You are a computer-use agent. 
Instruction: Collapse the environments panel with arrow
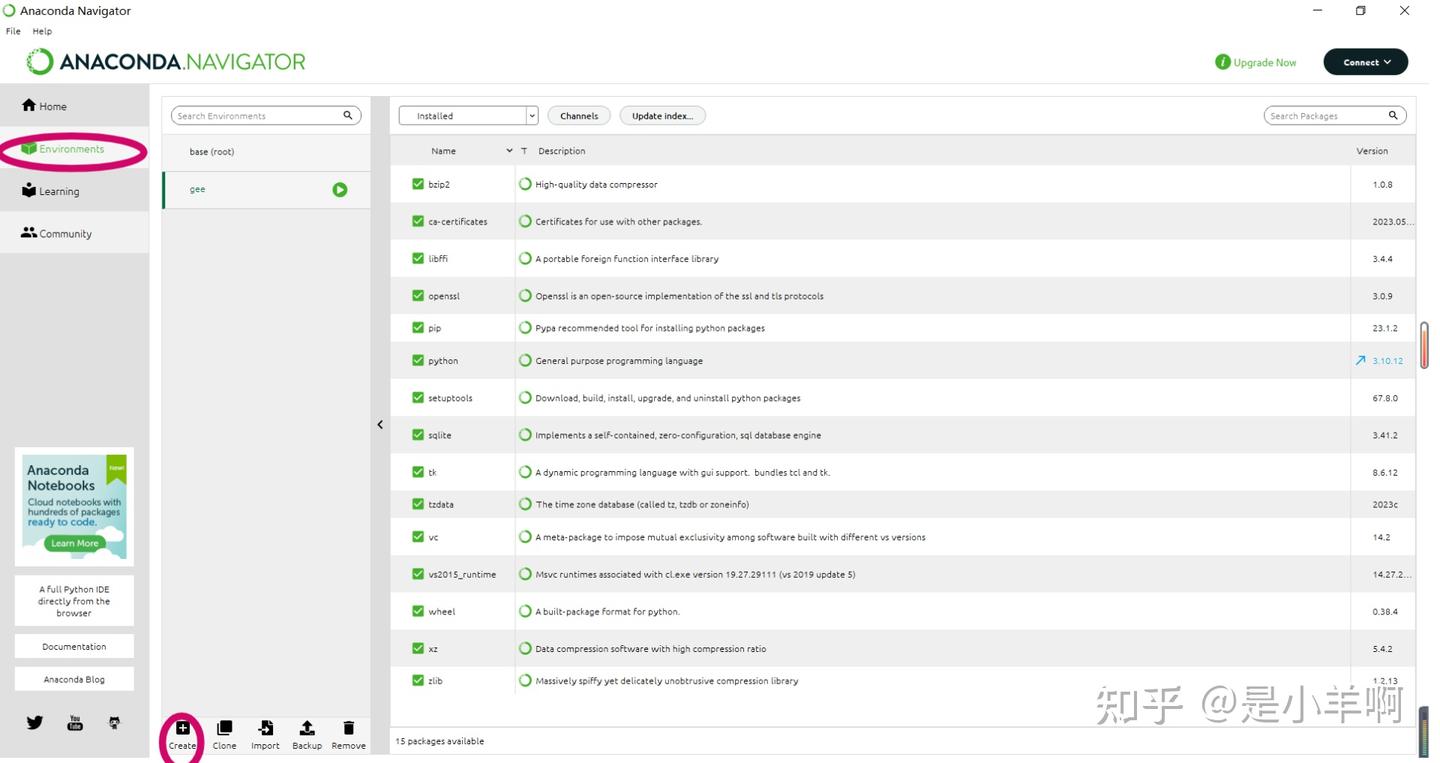tap(380, 425)
